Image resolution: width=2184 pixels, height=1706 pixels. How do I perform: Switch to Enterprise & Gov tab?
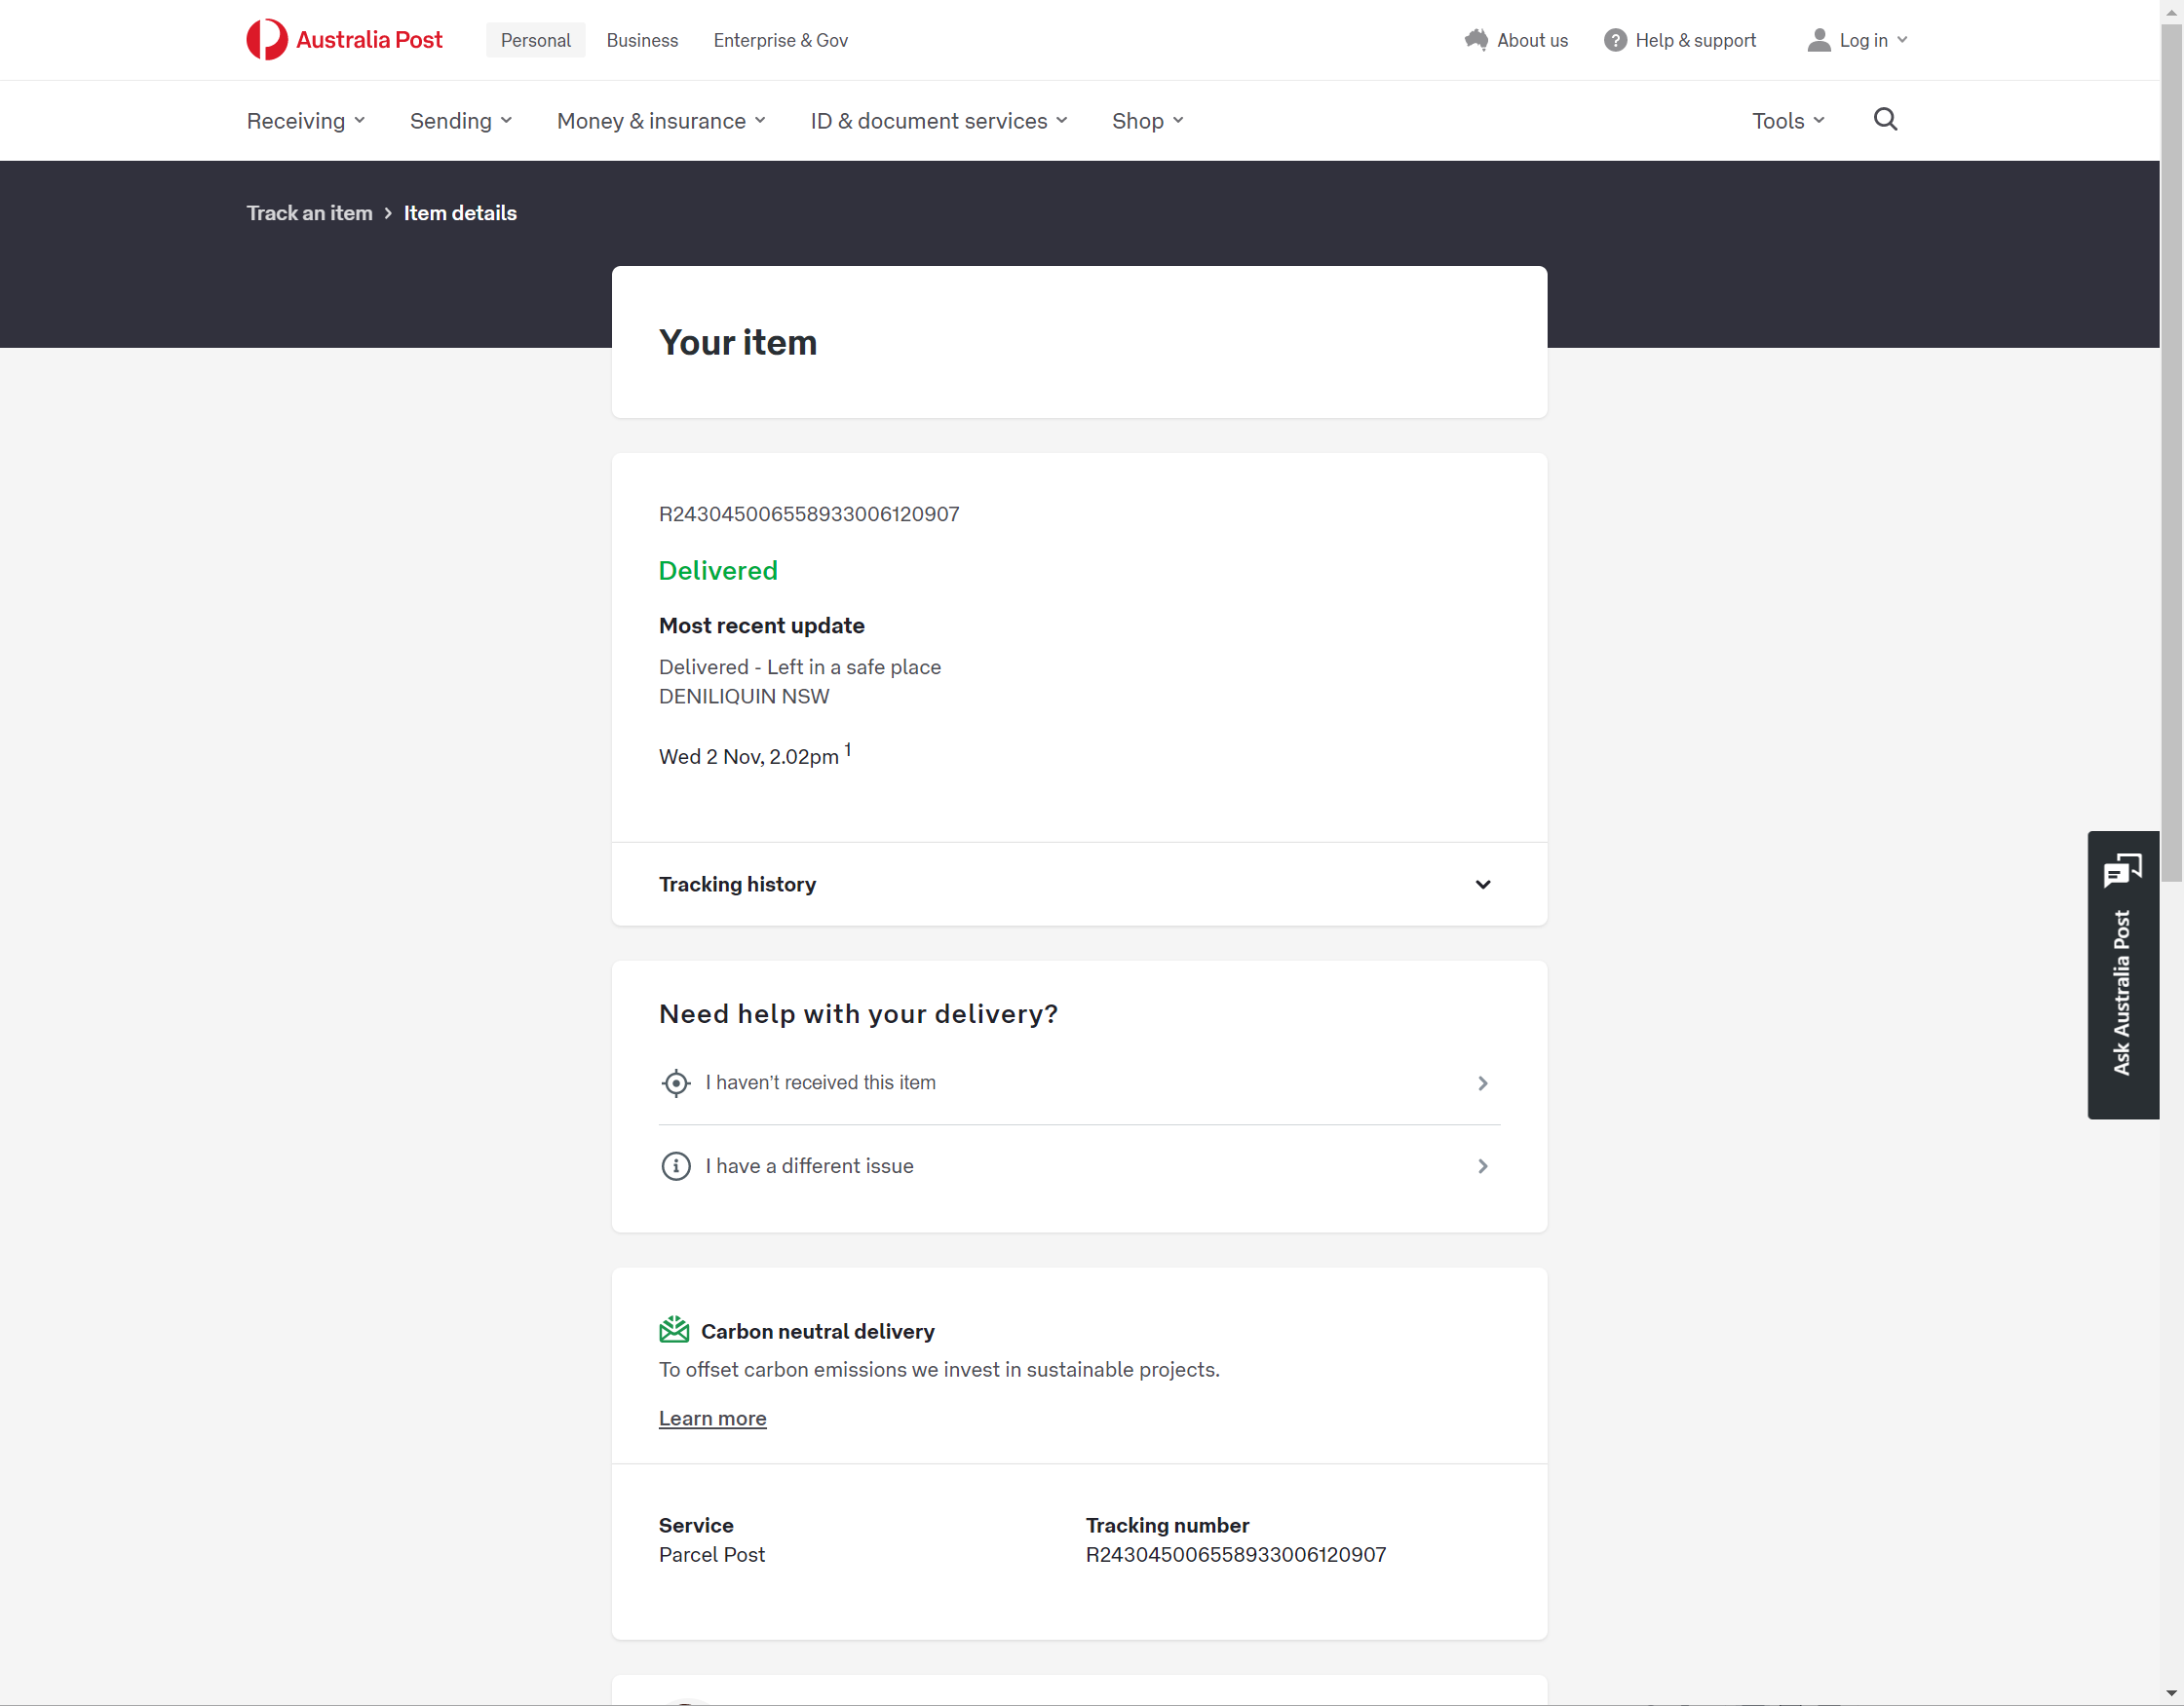point(780,40)
